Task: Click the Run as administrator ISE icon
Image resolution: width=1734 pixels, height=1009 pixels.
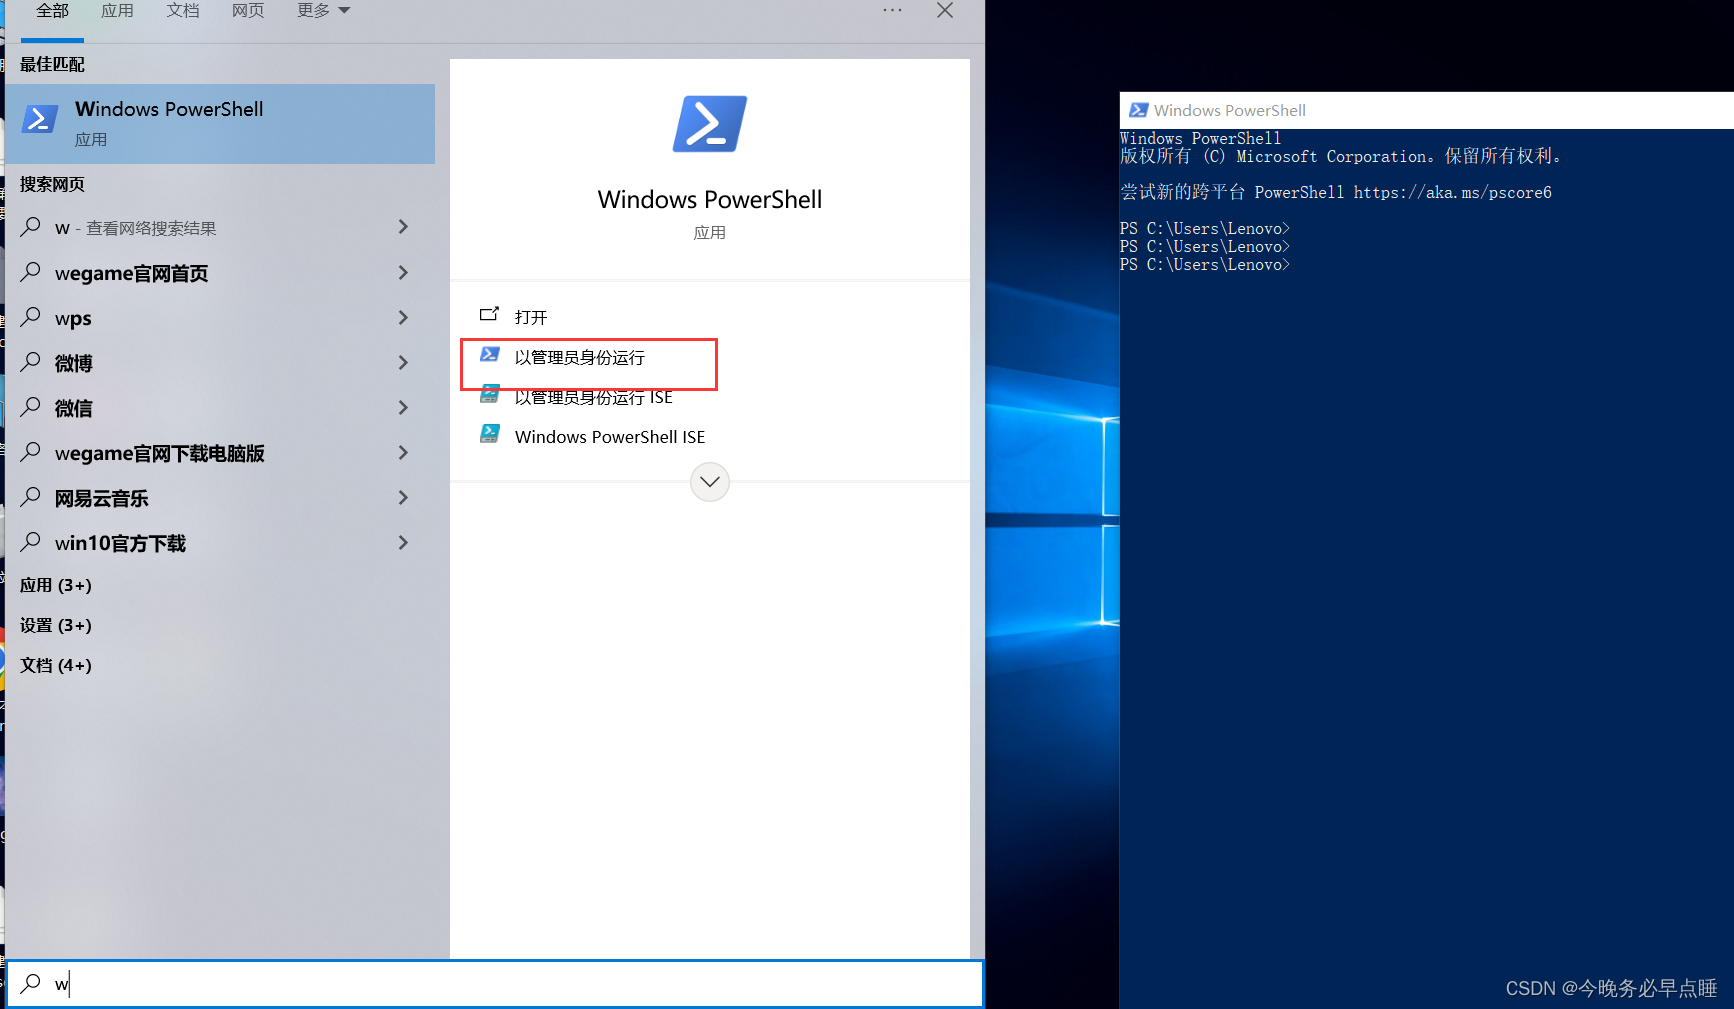Action: coord(490,394)
